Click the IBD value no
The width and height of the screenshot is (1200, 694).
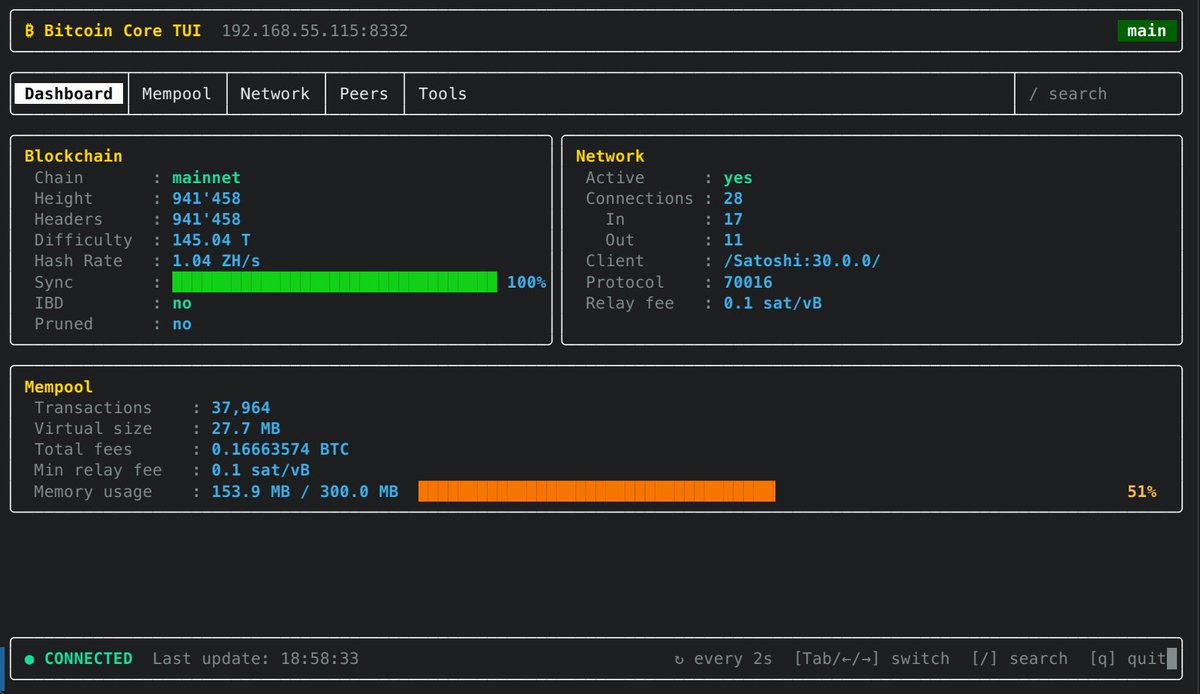182,303
